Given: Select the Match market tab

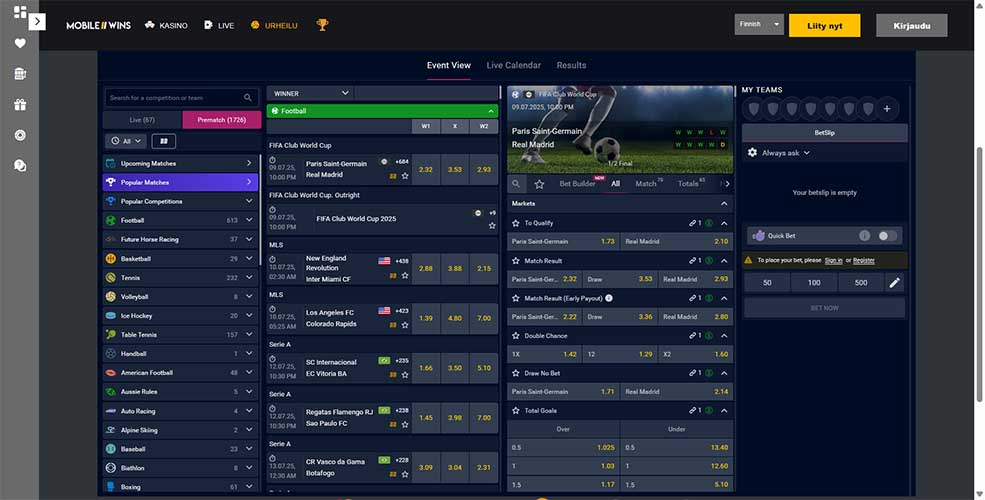Looking at the screenshot, I should coord(646,184).
